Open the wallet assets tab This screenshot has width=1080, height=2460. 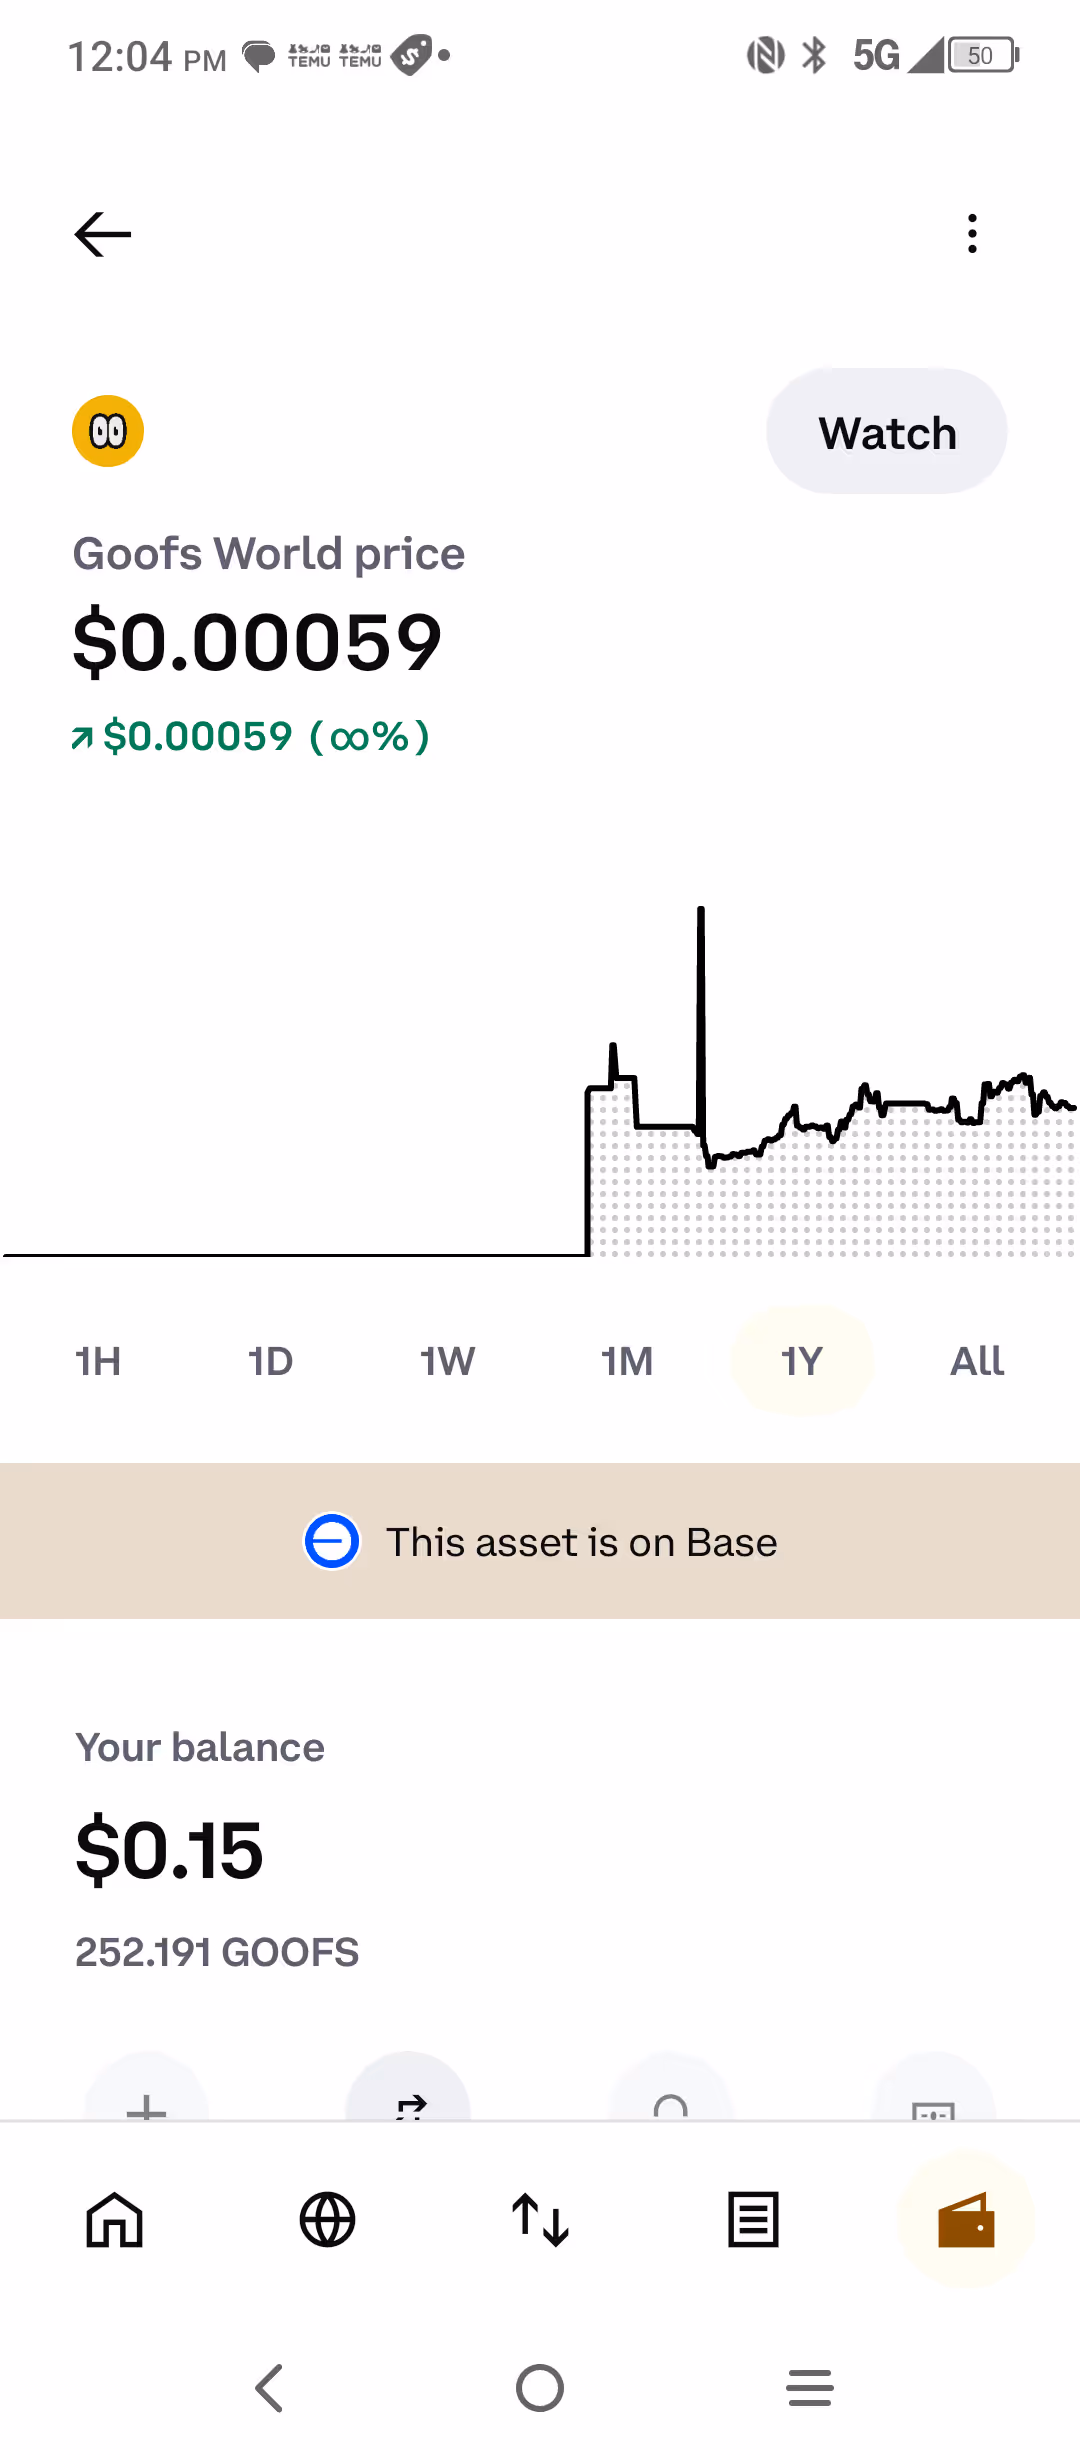966,2220
